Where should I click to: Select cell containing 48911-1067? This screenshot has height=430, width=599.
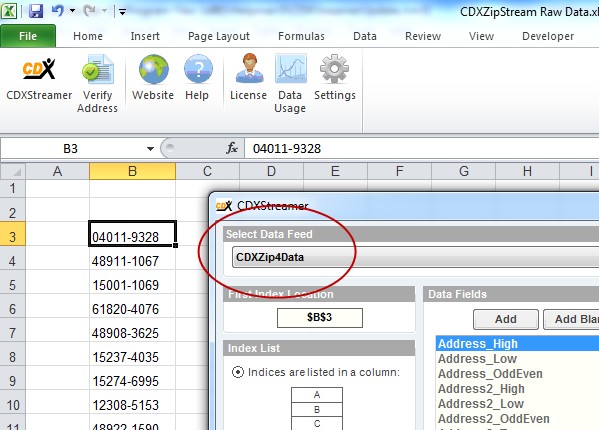coord(132,258)
